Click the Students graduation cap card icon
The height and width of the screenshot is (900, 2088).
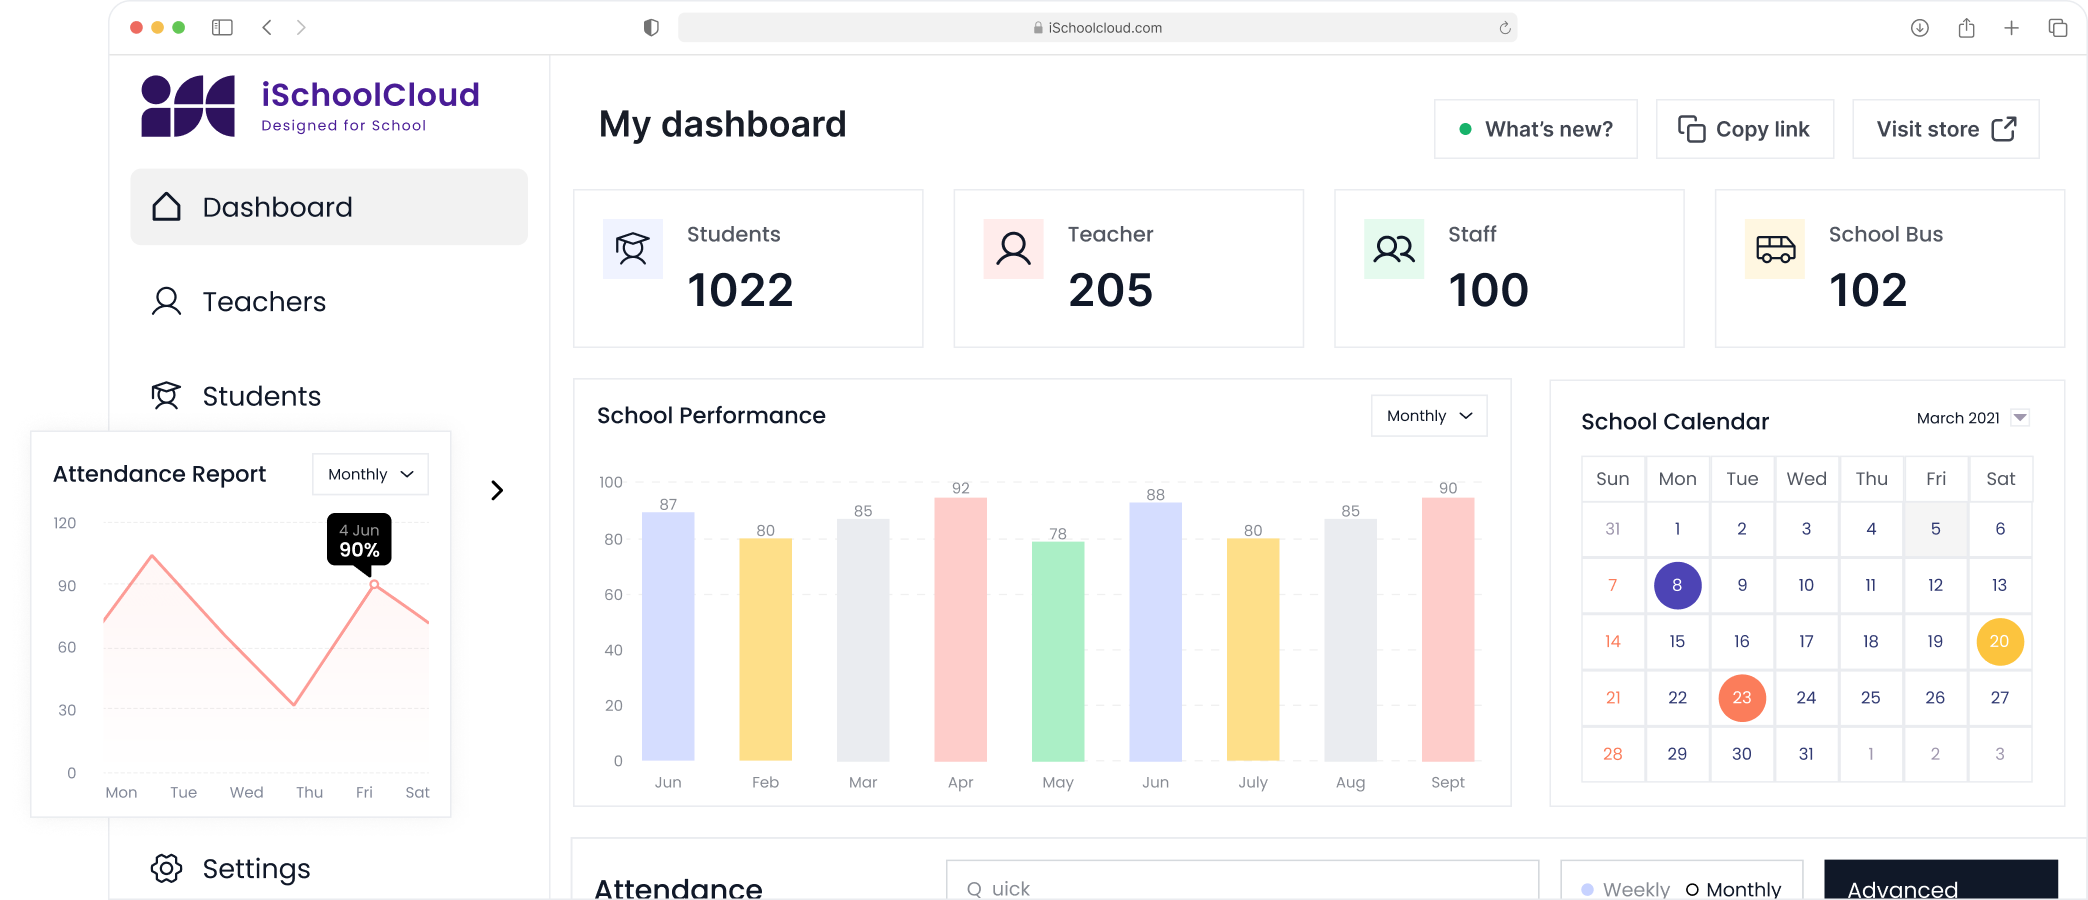click(632, 249)
